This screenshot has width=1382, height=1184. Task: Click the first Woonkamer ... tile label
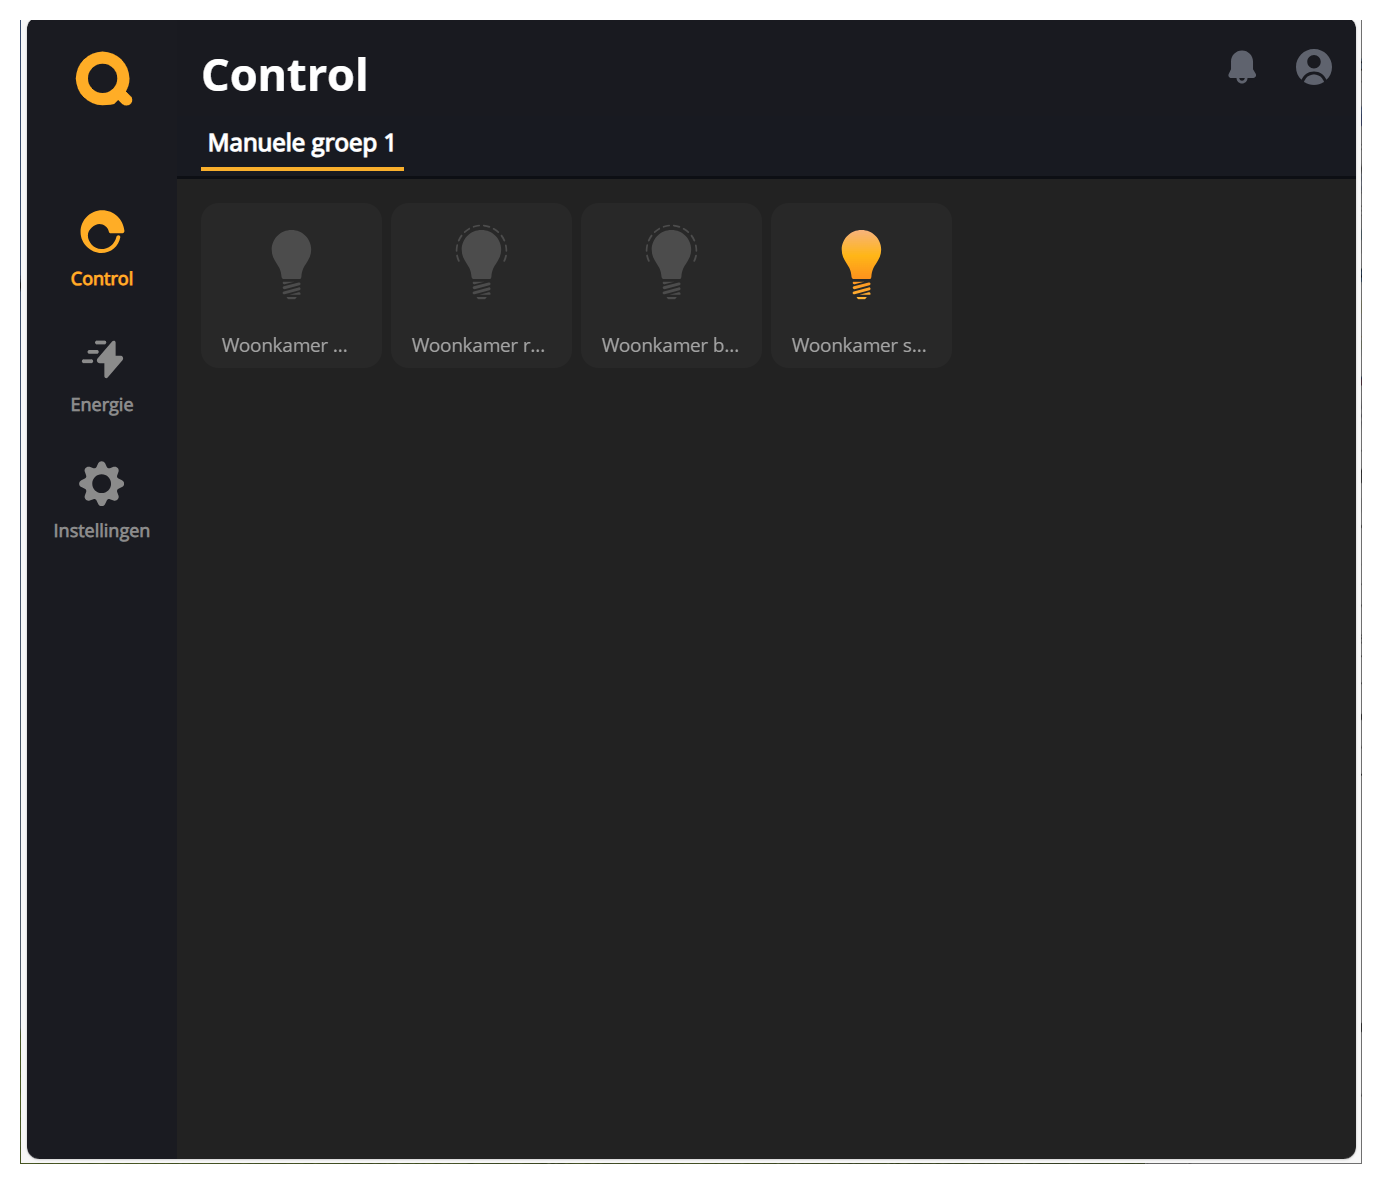(x=285, y=345)
